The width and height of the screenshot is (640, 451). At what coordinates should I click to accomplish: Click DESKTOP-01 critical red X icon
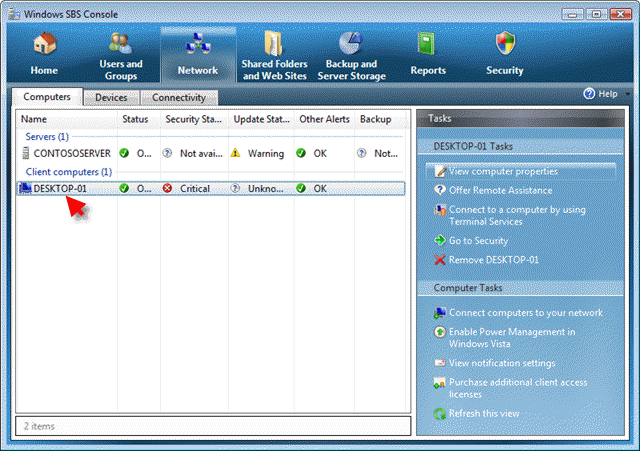[167, 189]
